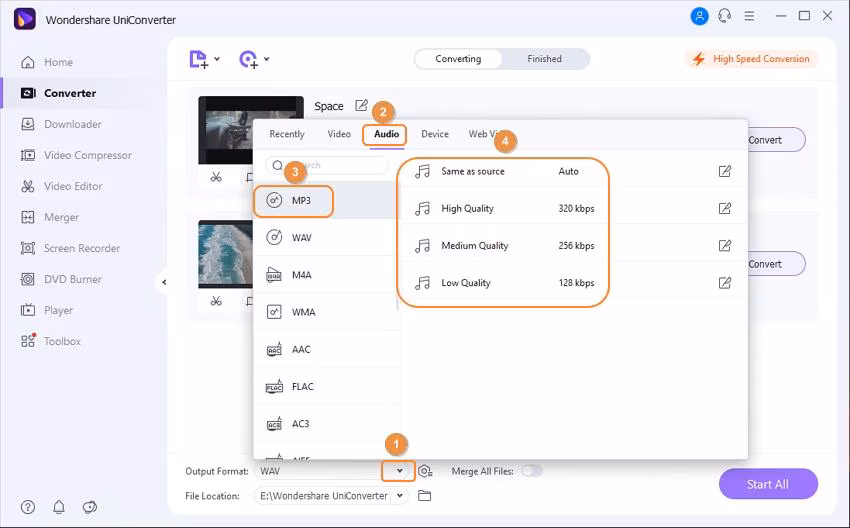Viewport: 850px width, 528px height.
Task: Expand the Add Files dropdown arrow
Action: (x=217, y=59)
